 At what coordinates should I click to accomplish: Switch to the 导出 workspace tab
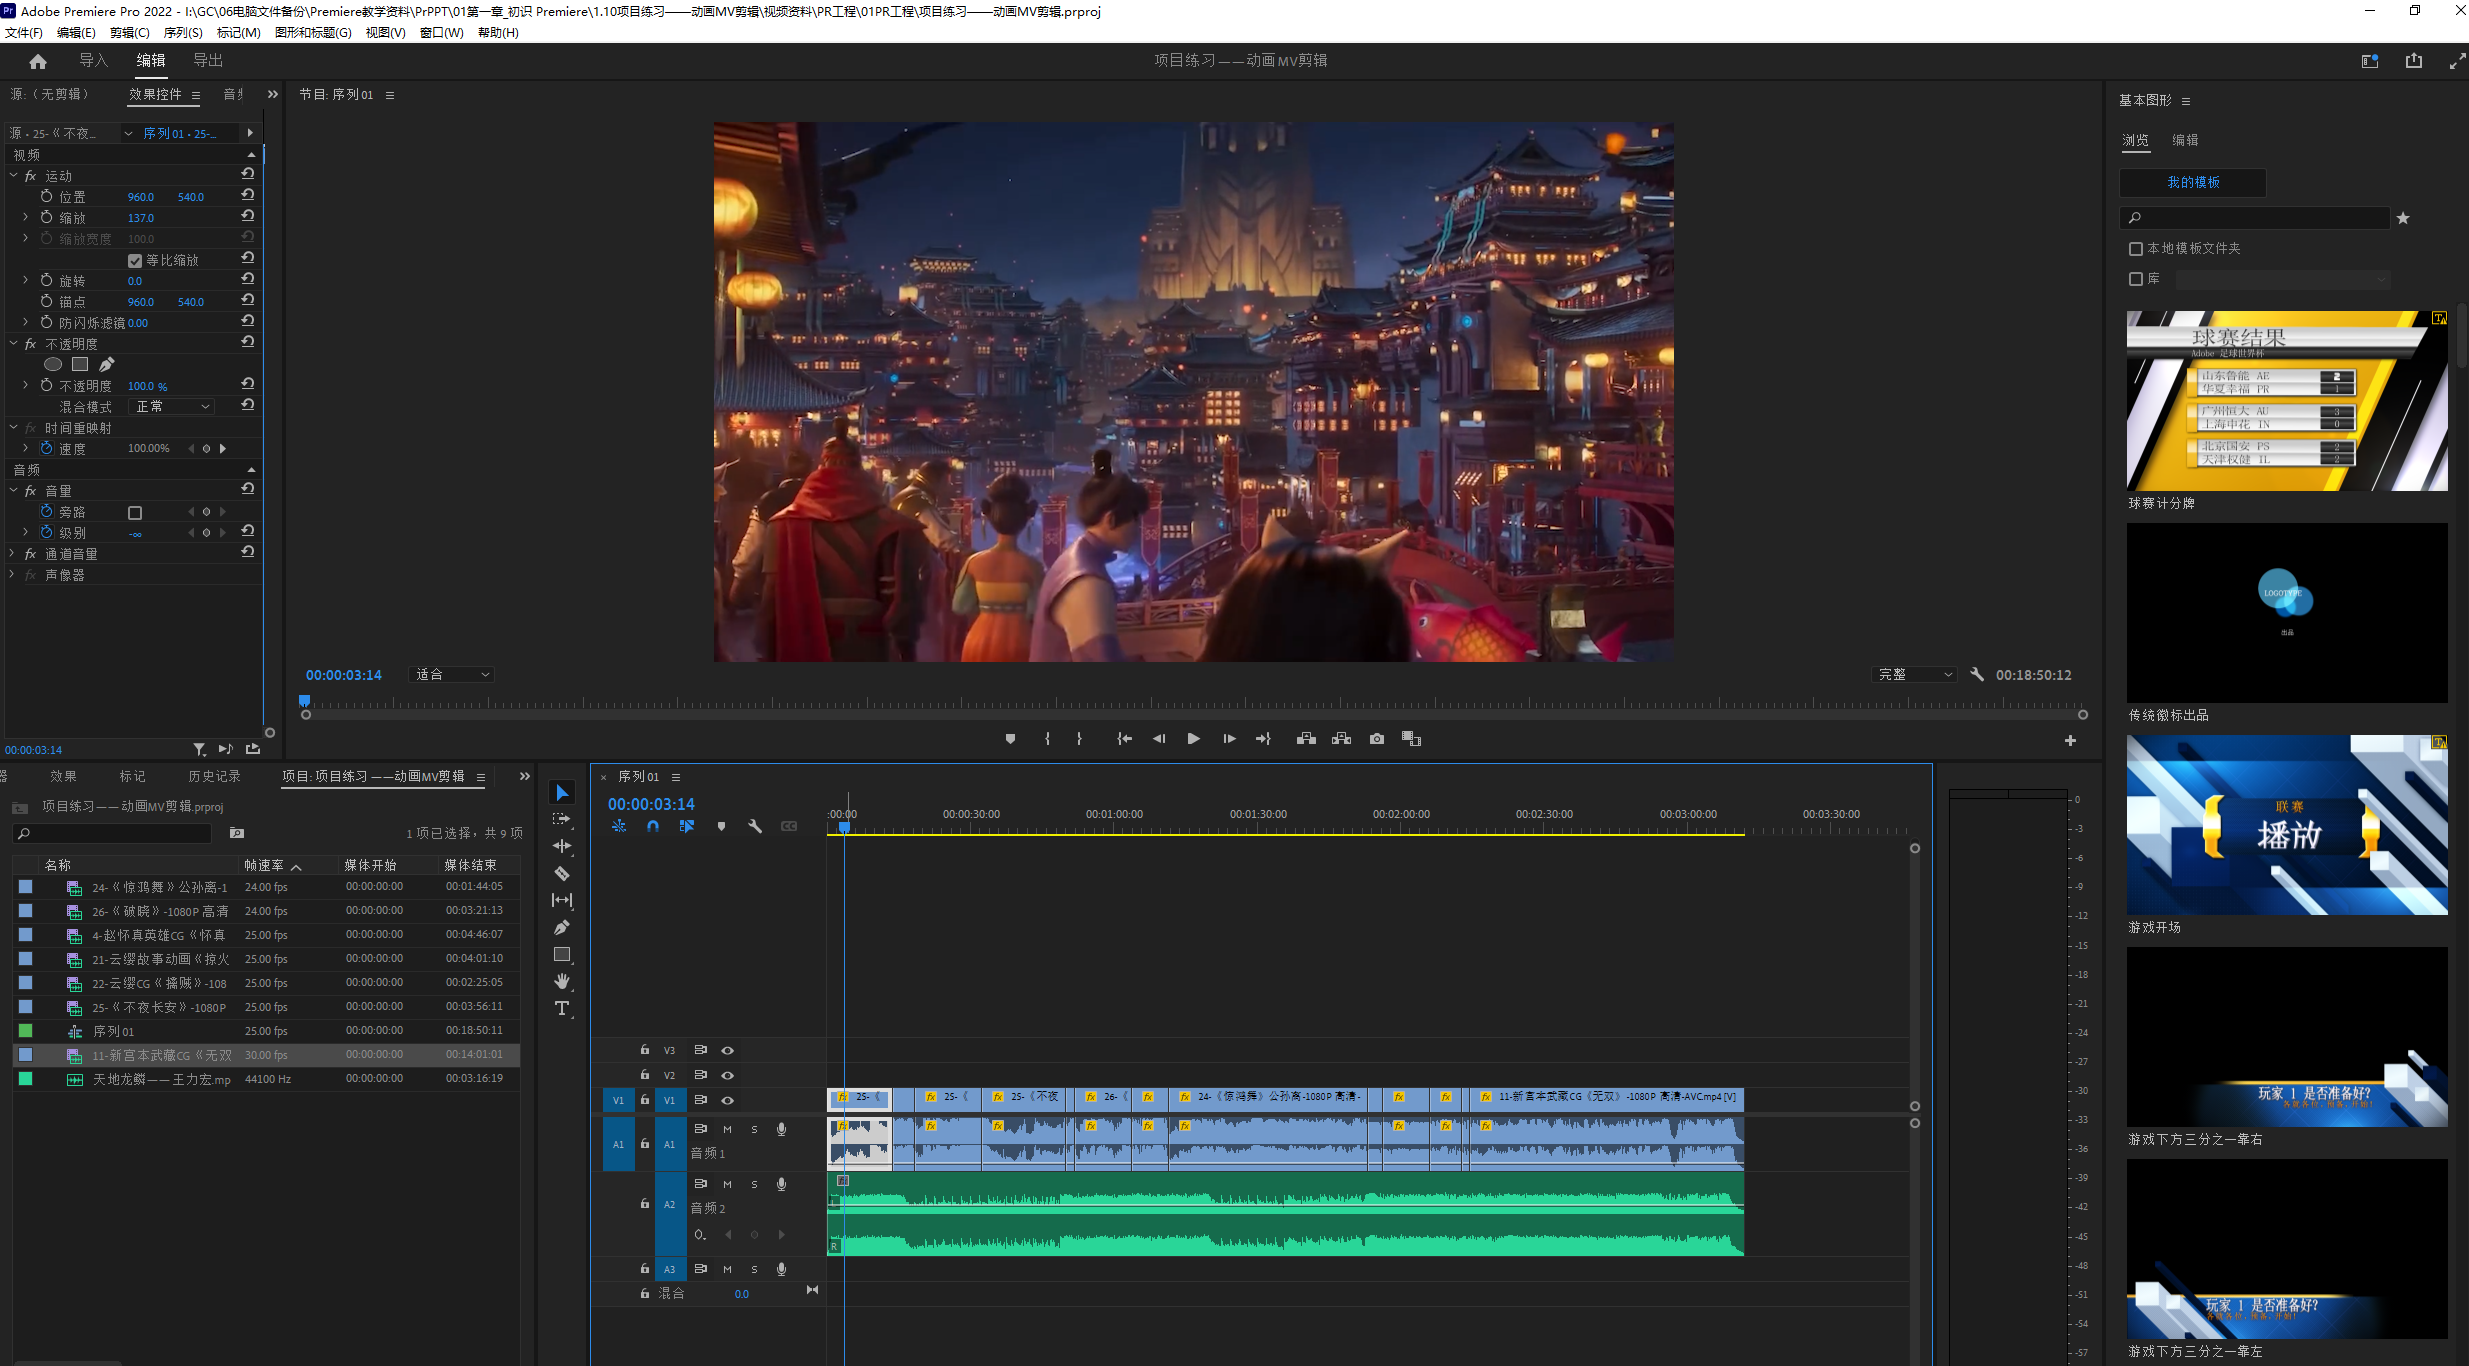point(208,61)
